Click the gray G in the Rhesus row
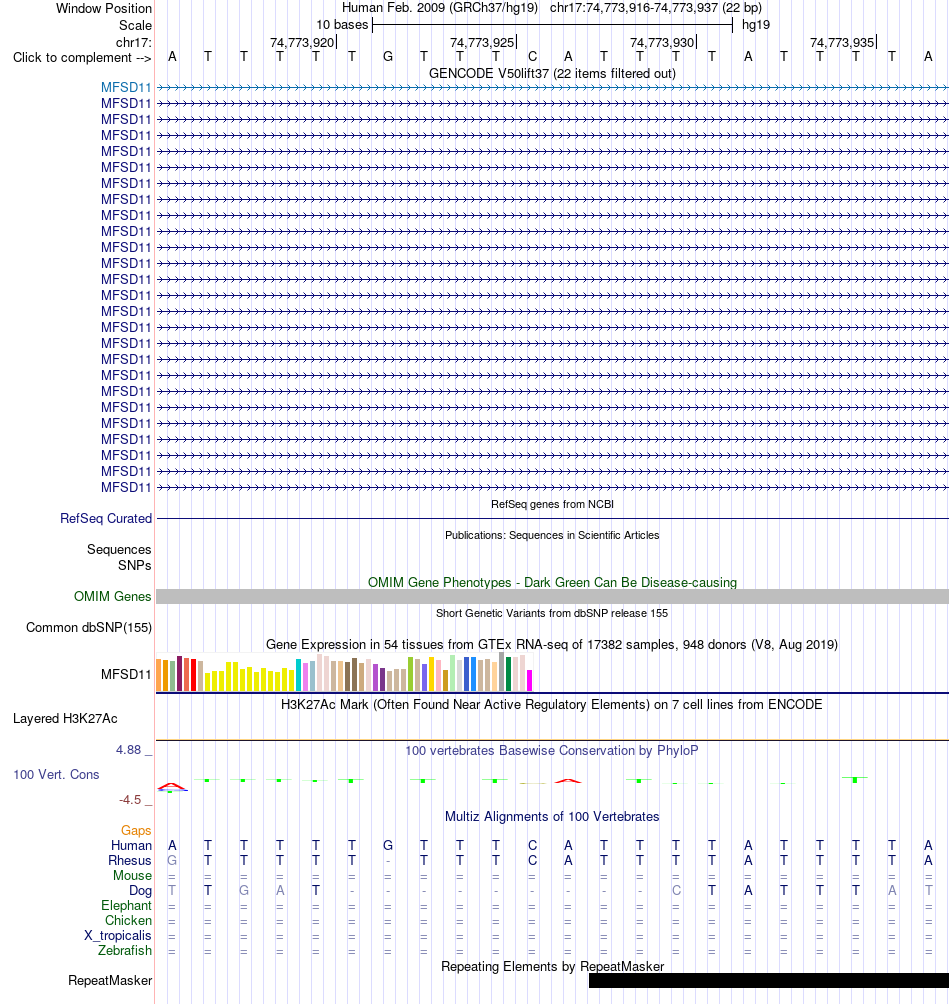The width and height of the screenshot is (950, 1004). pos(172,861)
